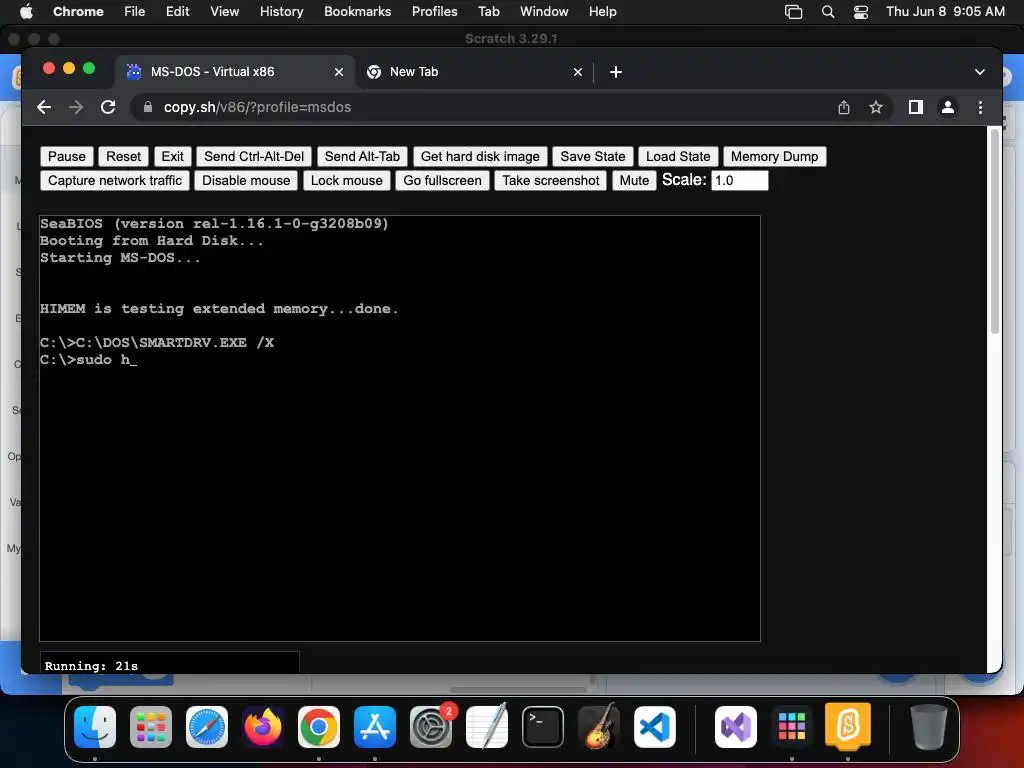Image resolution: width=1024 pixels, height=768 pixels.
Task: Click the Save State button
Action: tap(593, 157)
